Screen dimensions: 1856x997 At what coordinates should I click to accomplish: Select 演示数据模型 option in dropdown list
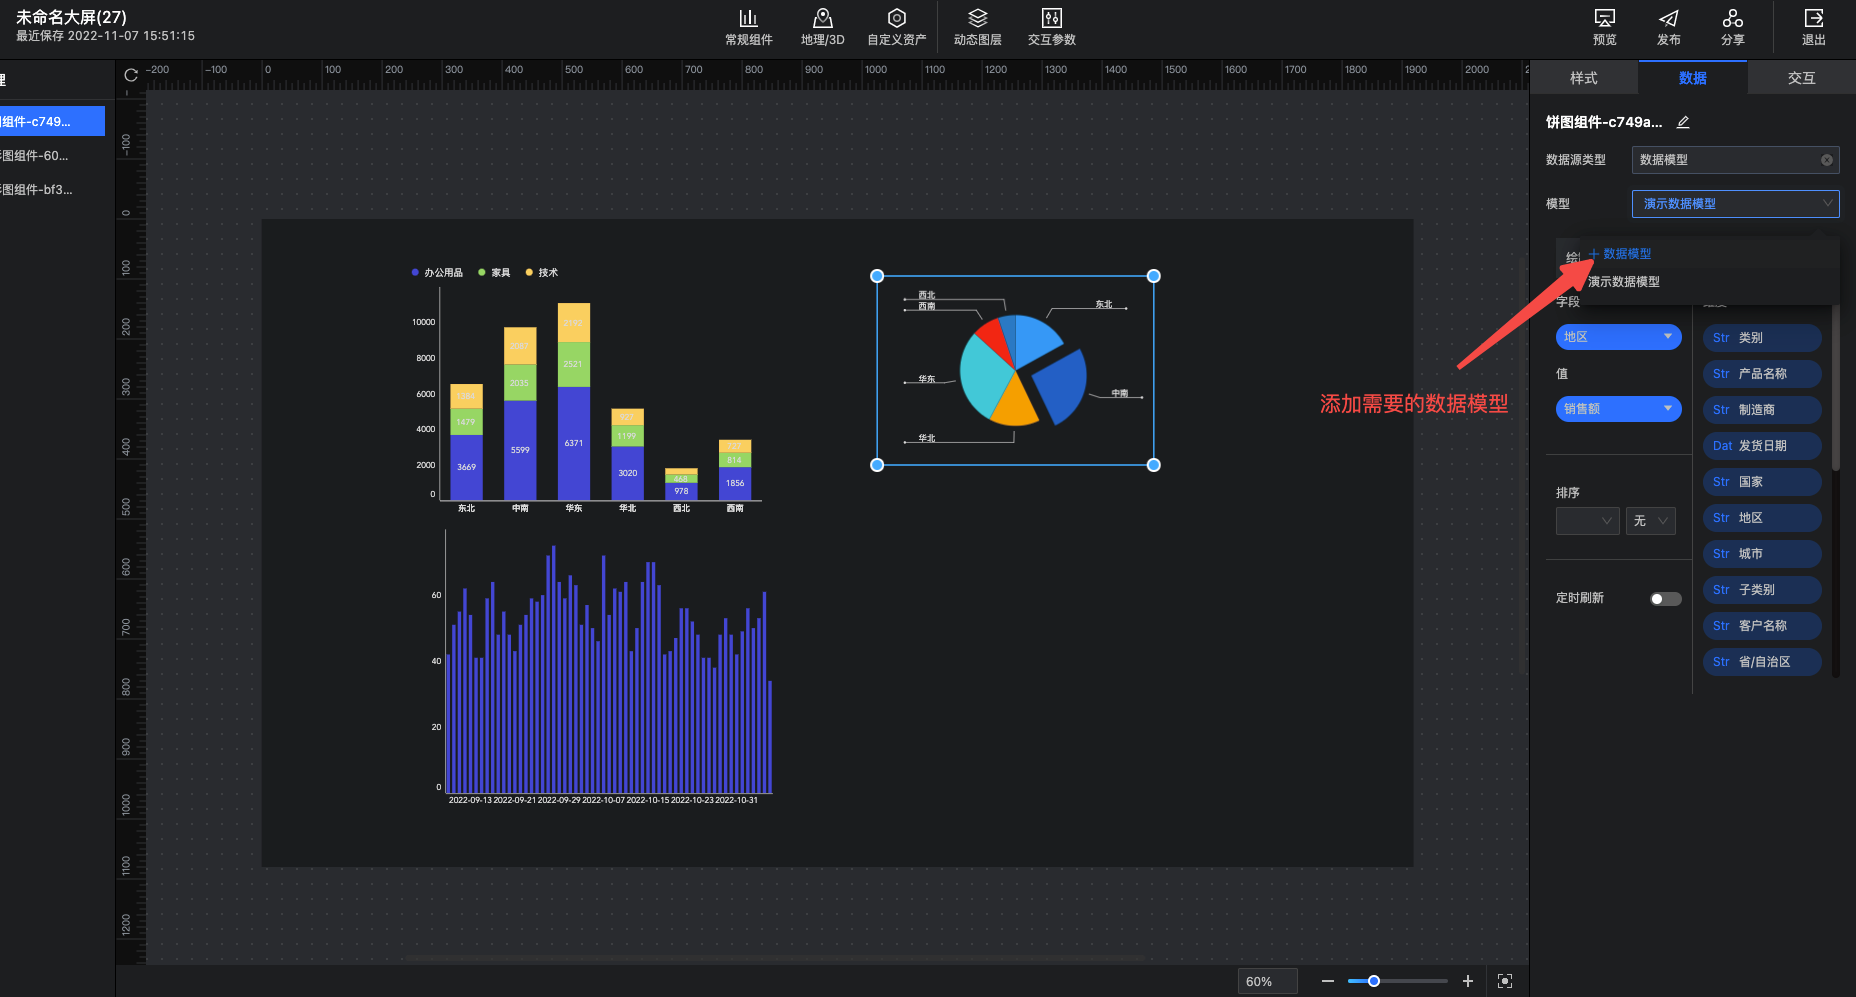coord(1624,282)
